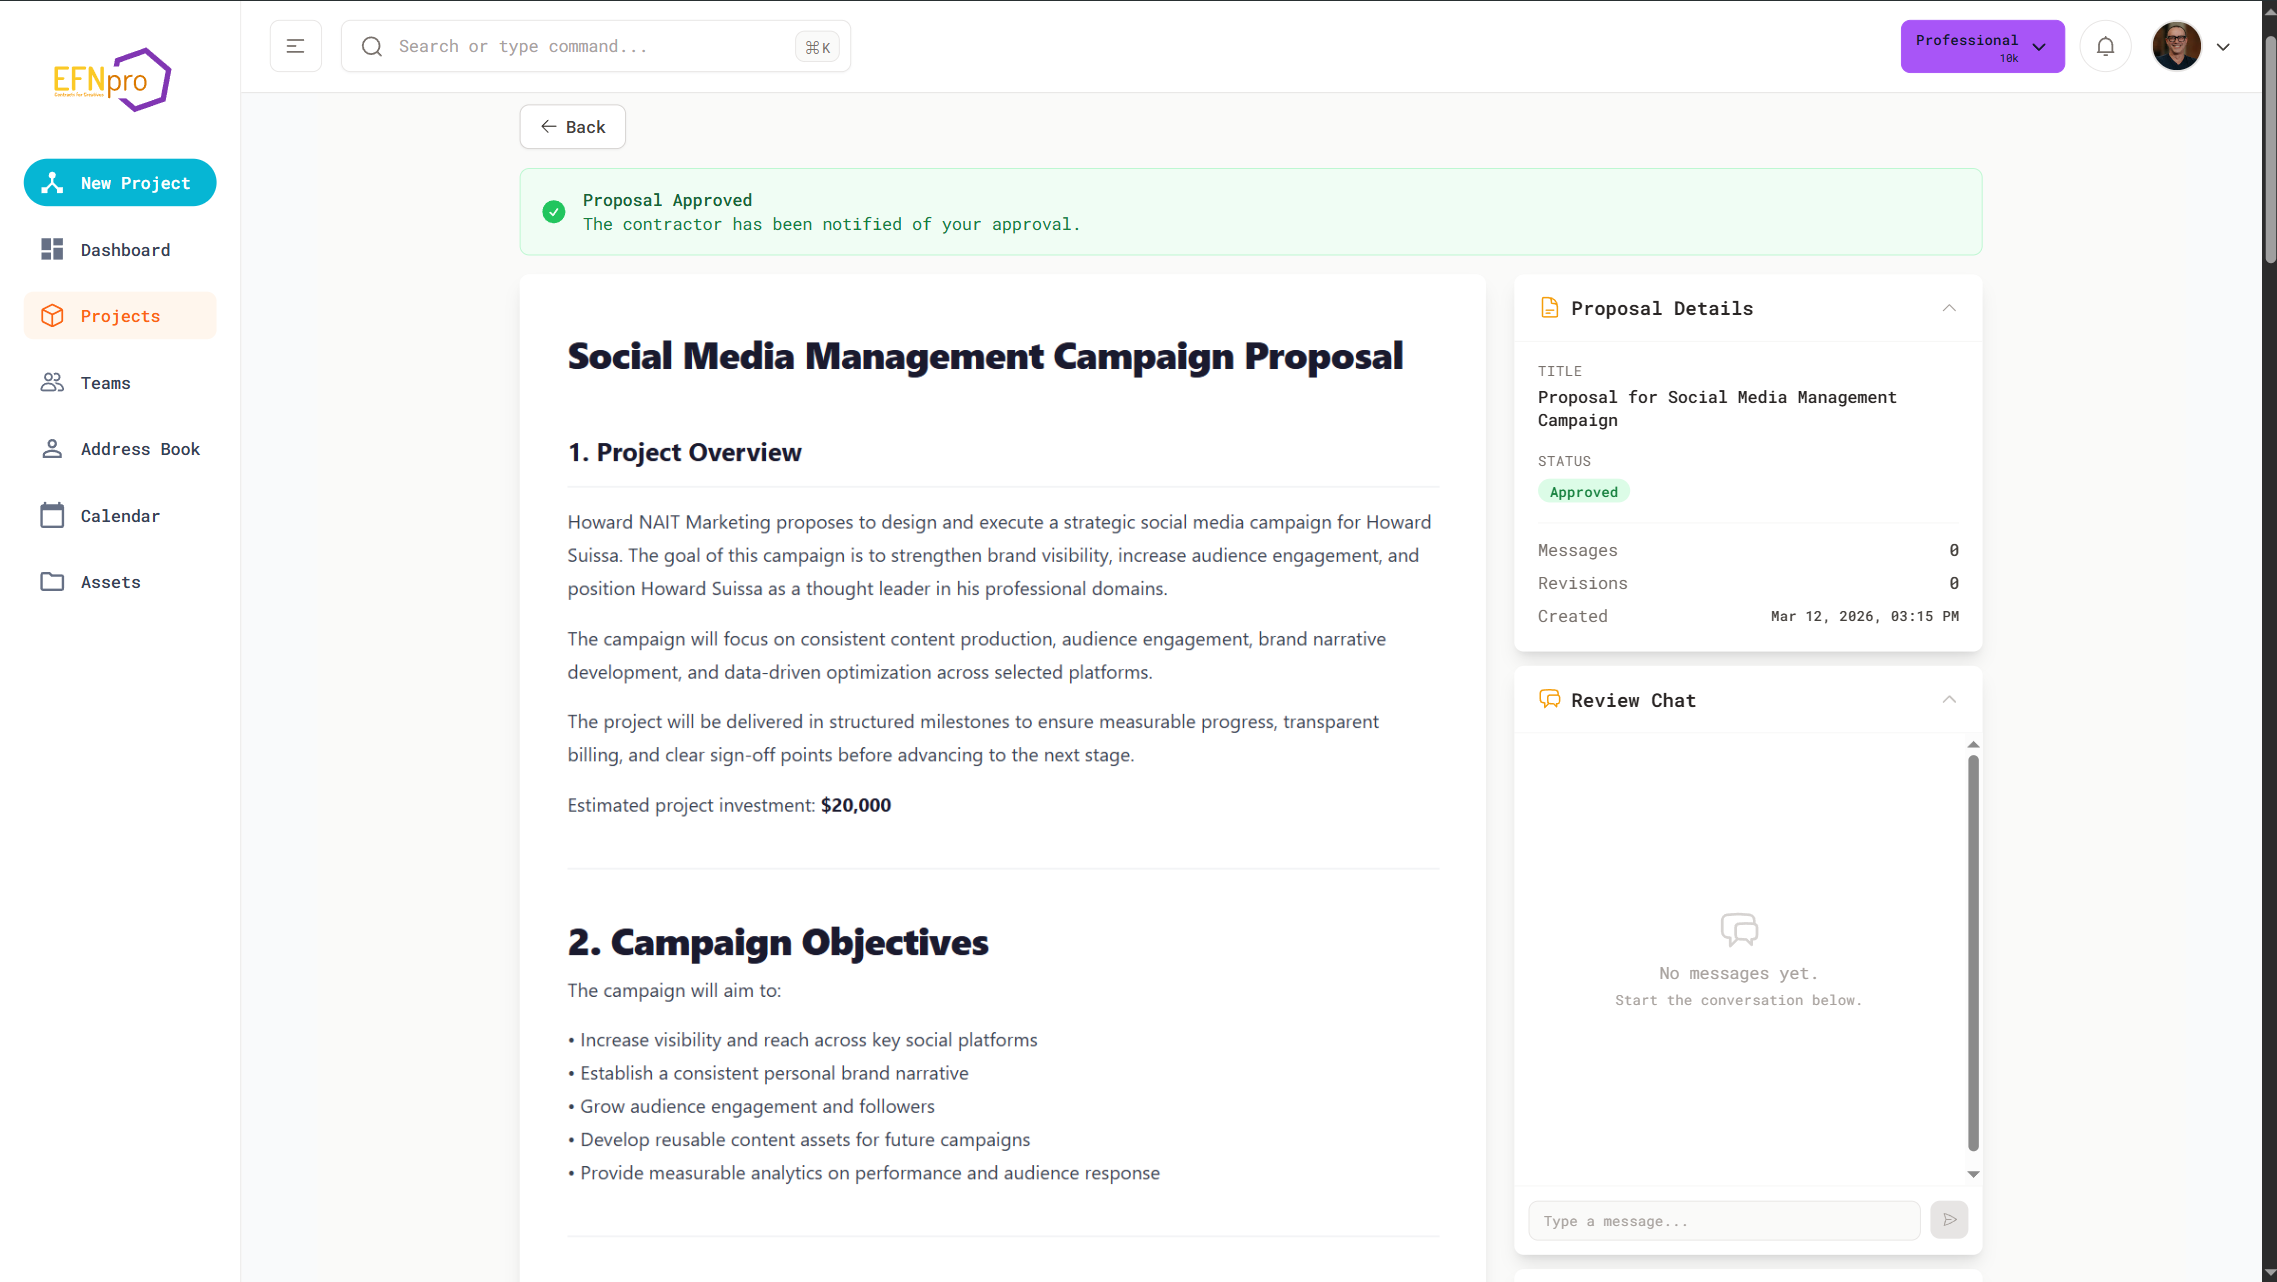Image resolution: width=2277 pixels, height=1282 pixels.
Task: Click the empty chat placeholder icon
Action: coord(1739,930)
